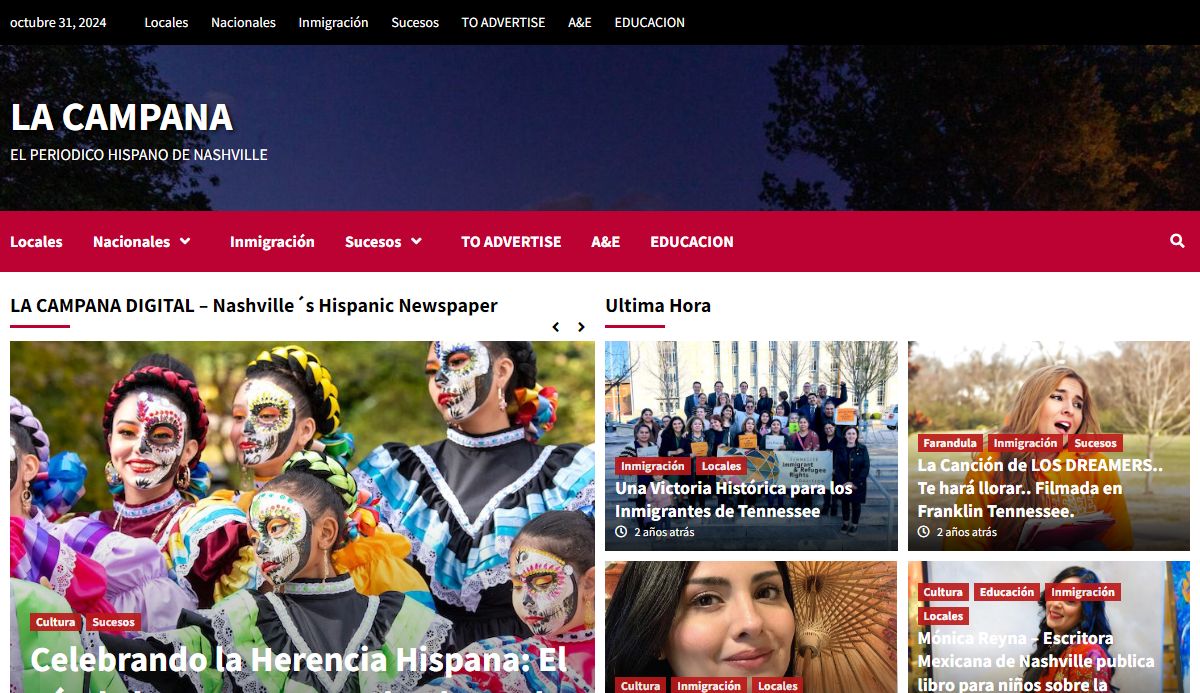The height and width of the screenshot is (693, 1200).
Task: Open Una Victoria Histórica para los Inmigrantes article
Action: click(734, 499)
